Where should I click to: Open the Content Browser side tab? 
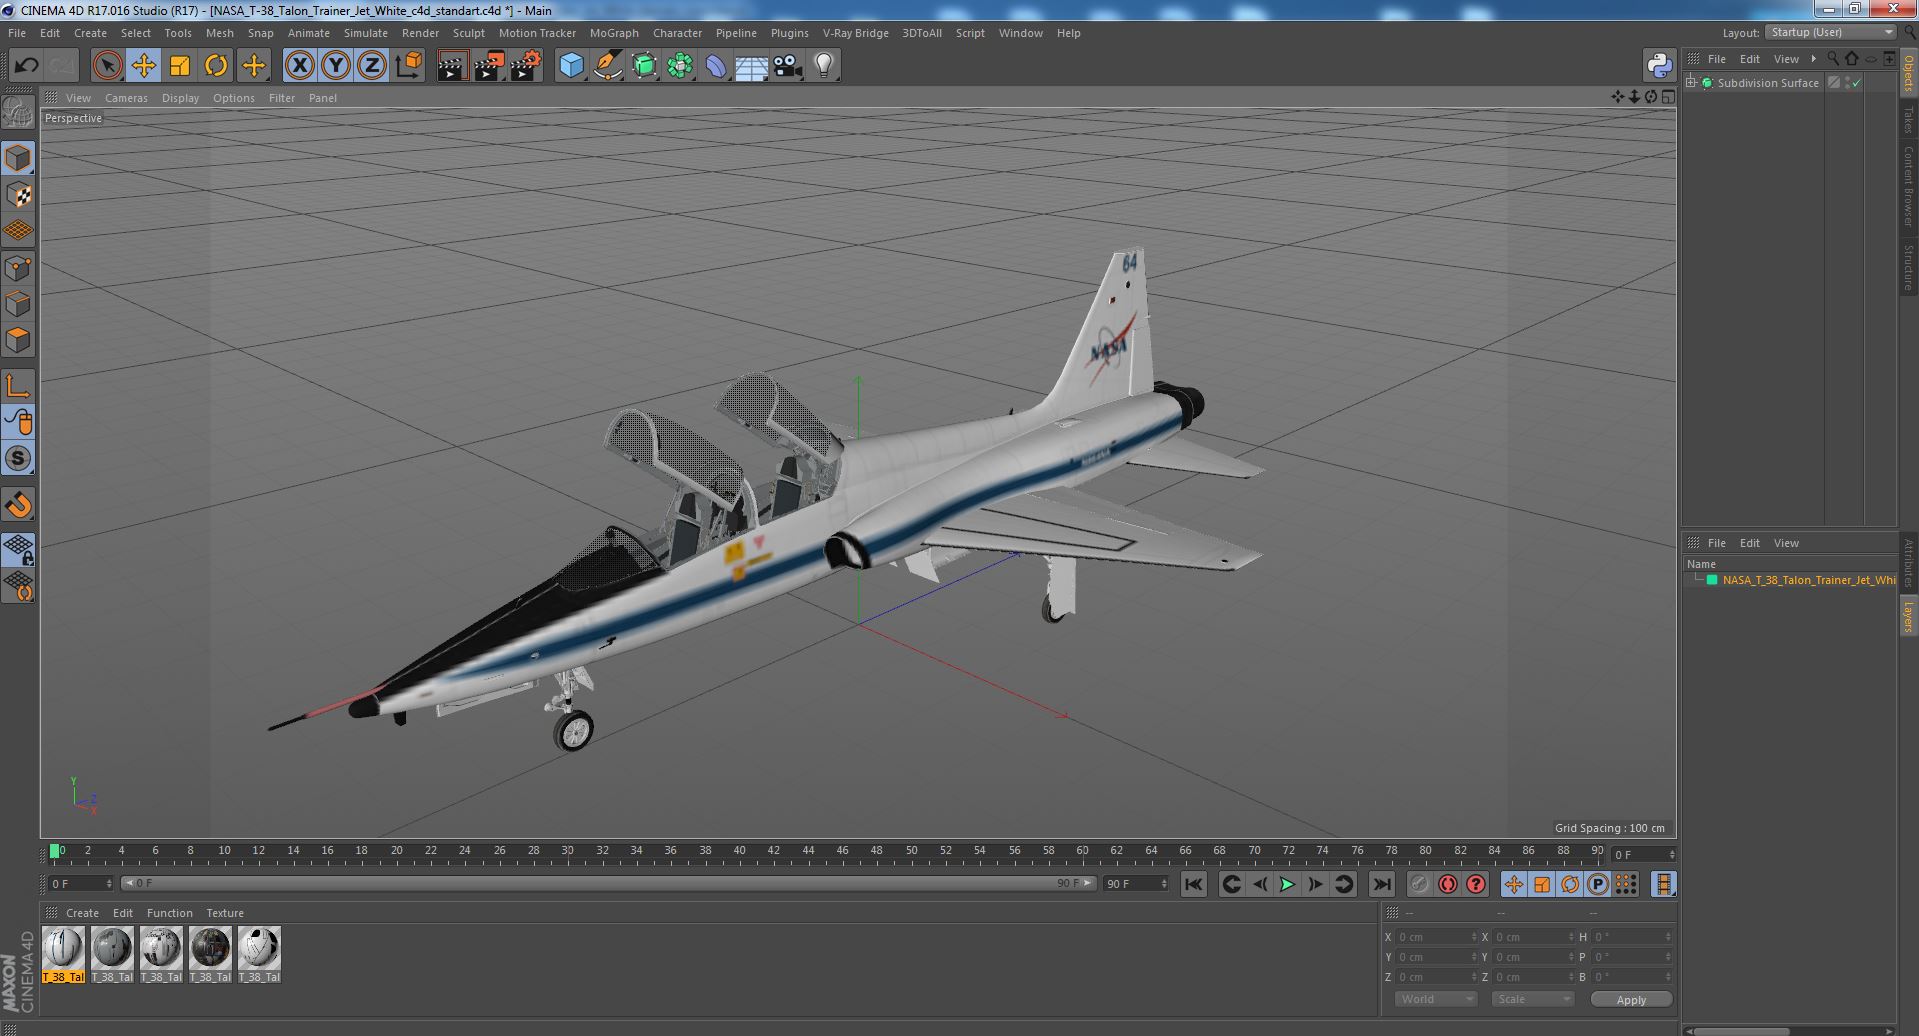1908,186
